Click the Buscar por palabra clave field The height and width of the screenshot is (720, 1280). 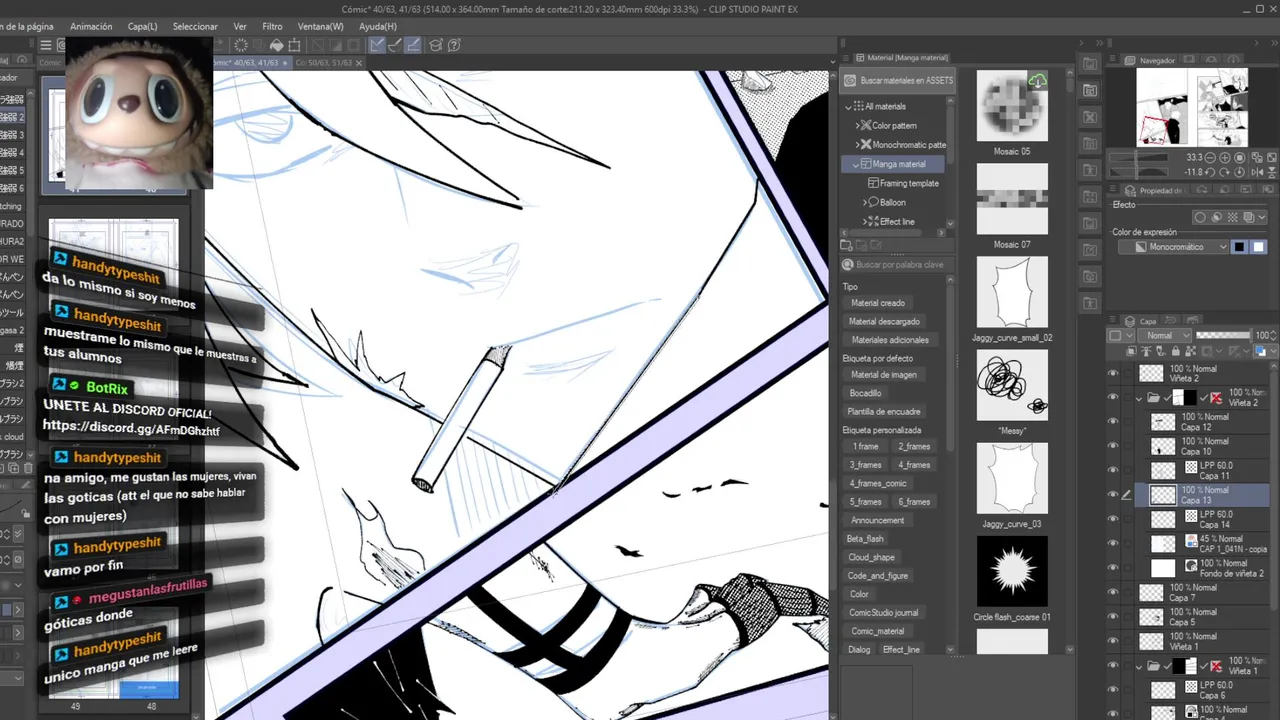[x=898, y=265]
